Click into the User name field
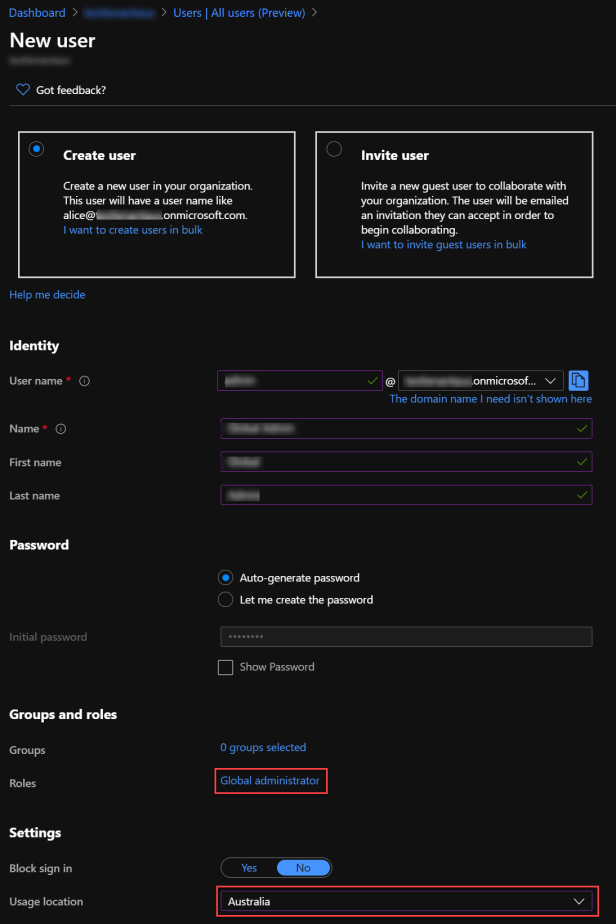Image resolution: width=616 pixels, height=924 pixels. (299, 381)
